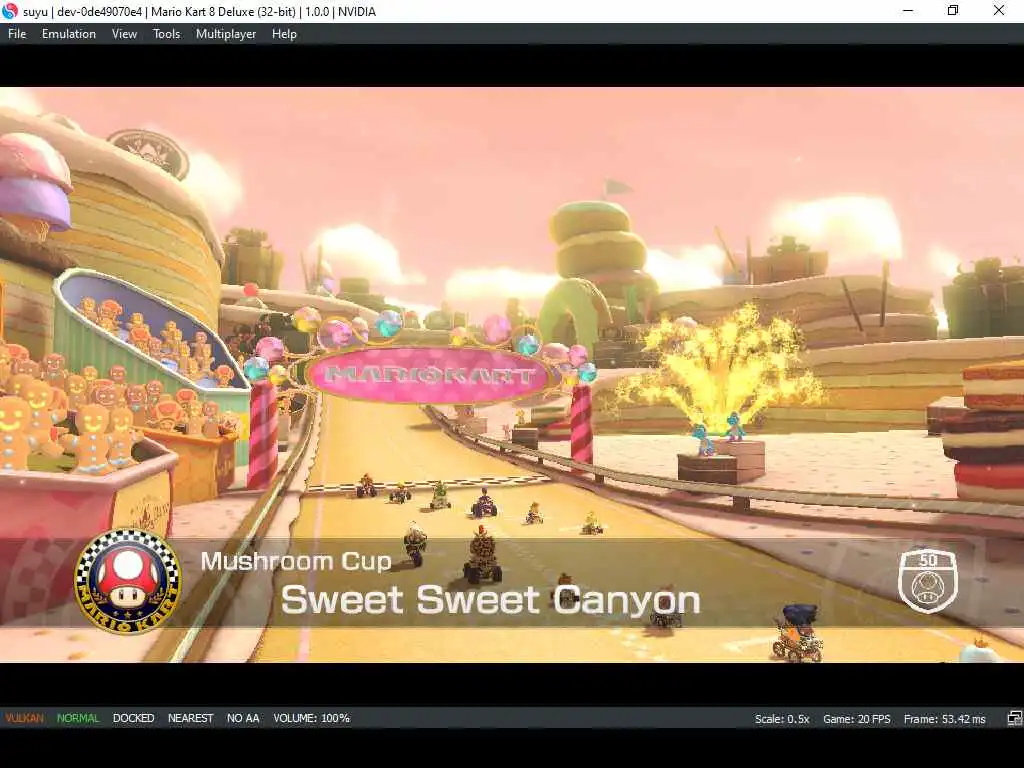The image size is (1024, 768).
Task: Click the Sweet Sweet Canyon track title
Action: pos(490,600)
